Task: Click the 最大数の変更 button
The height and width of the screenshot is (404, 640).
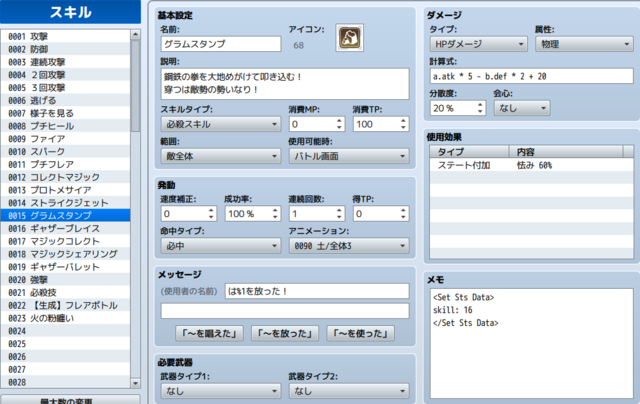Action: [70, 400]
